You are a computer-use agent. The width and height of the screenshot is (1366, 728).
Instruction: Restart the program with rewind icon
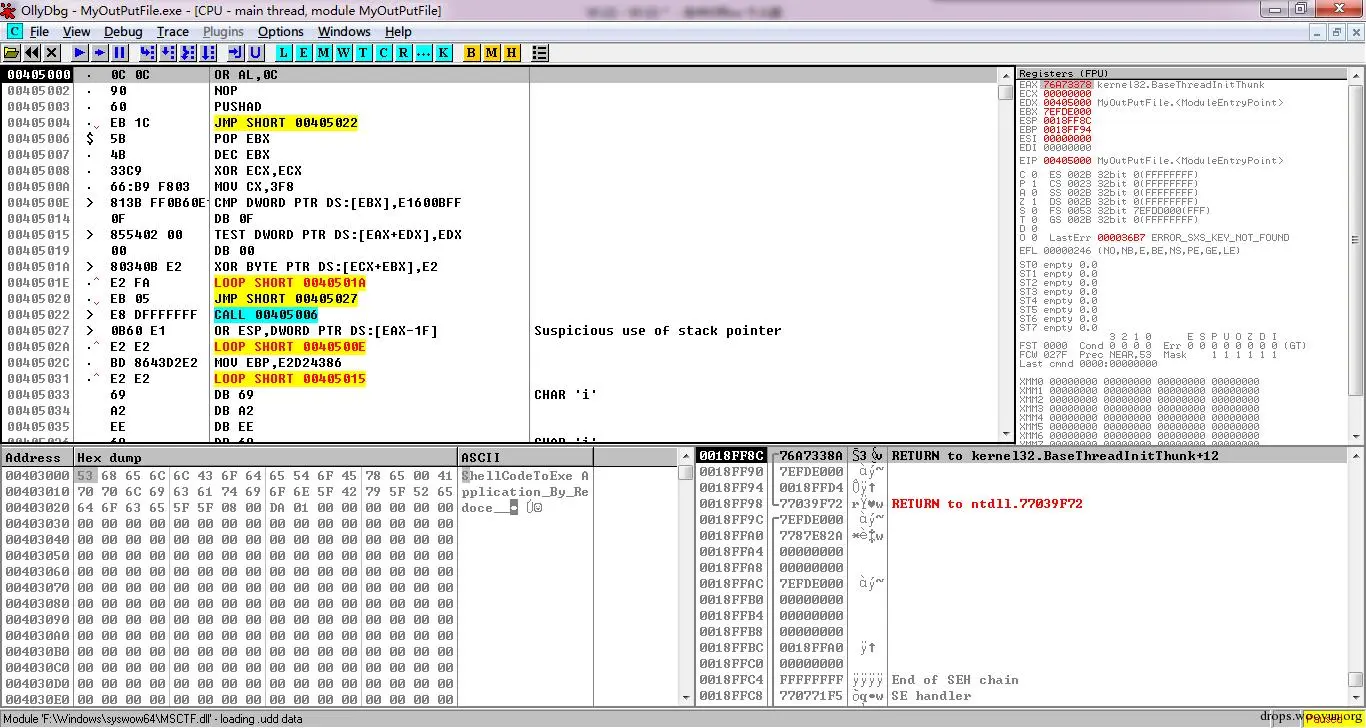[32, 53]
